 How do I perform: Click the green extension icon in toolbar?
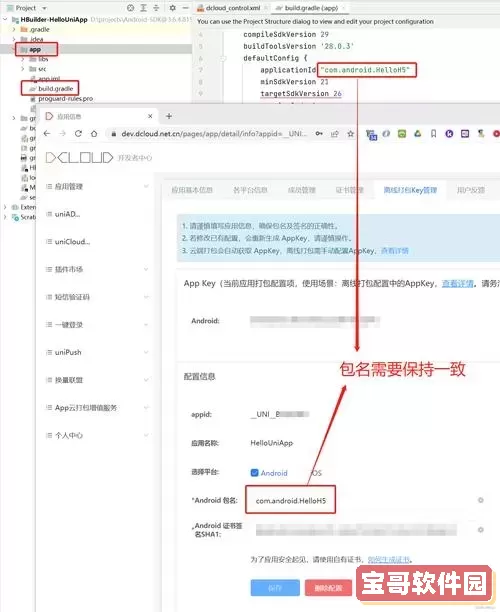click(x=402, y=134)
